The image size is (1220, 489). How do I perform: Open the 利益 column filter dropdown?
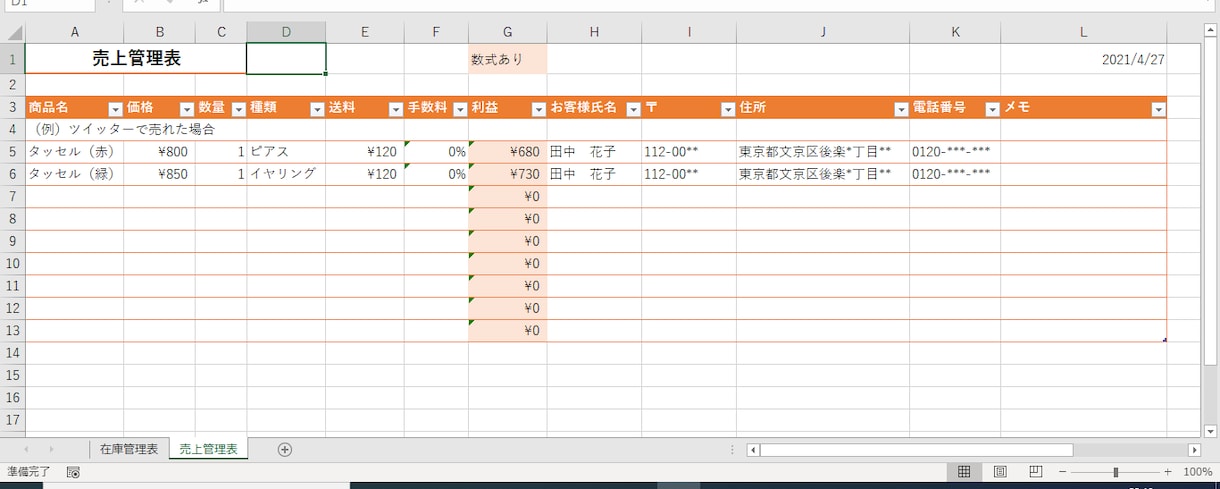pyautogui.click(x=538, y=110)
